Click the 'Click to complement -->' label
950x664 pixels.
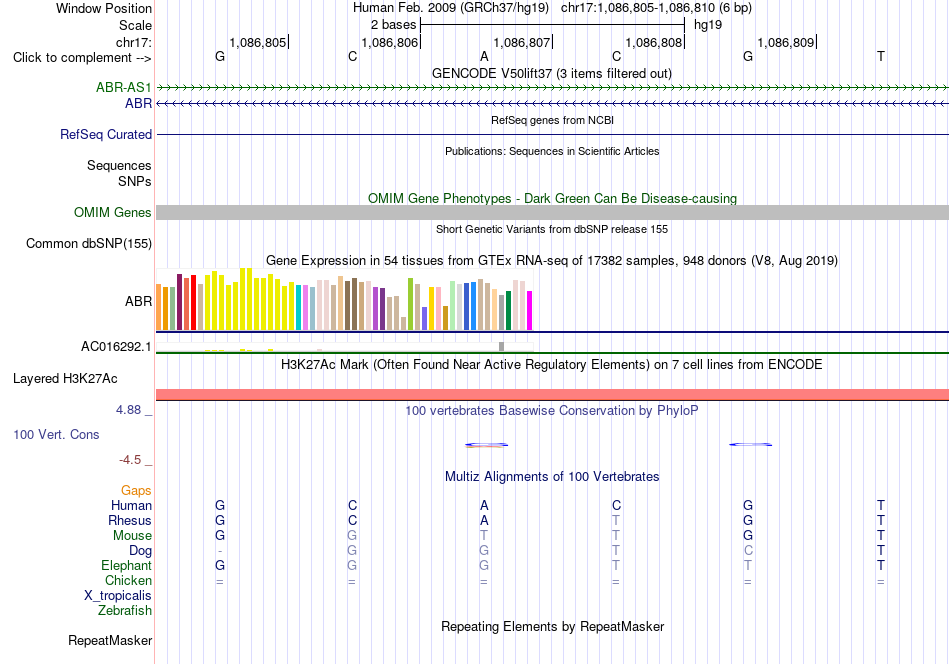pos(82,58)
